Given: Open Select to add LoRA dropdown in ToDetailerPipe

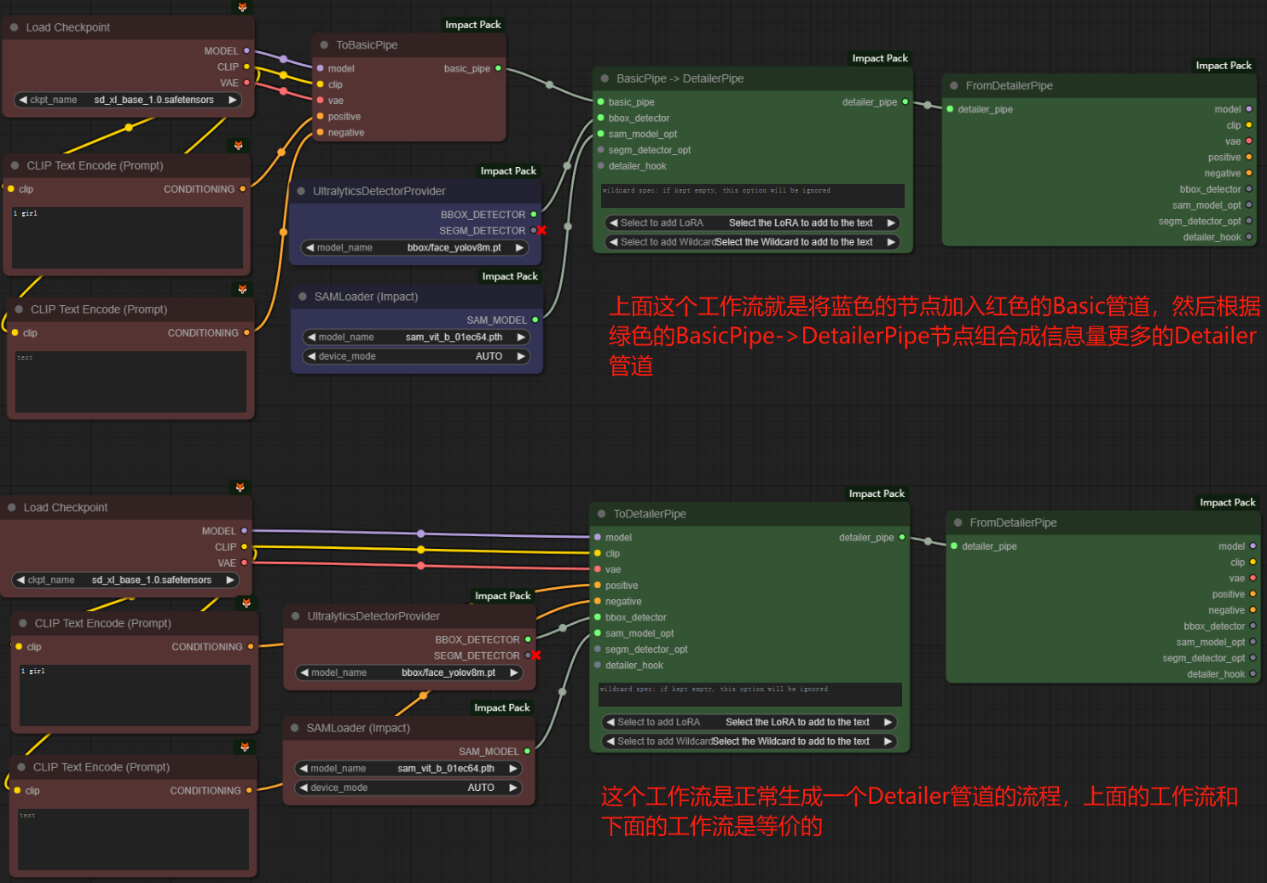Looking at the screenshot, I should coord(749,722).
